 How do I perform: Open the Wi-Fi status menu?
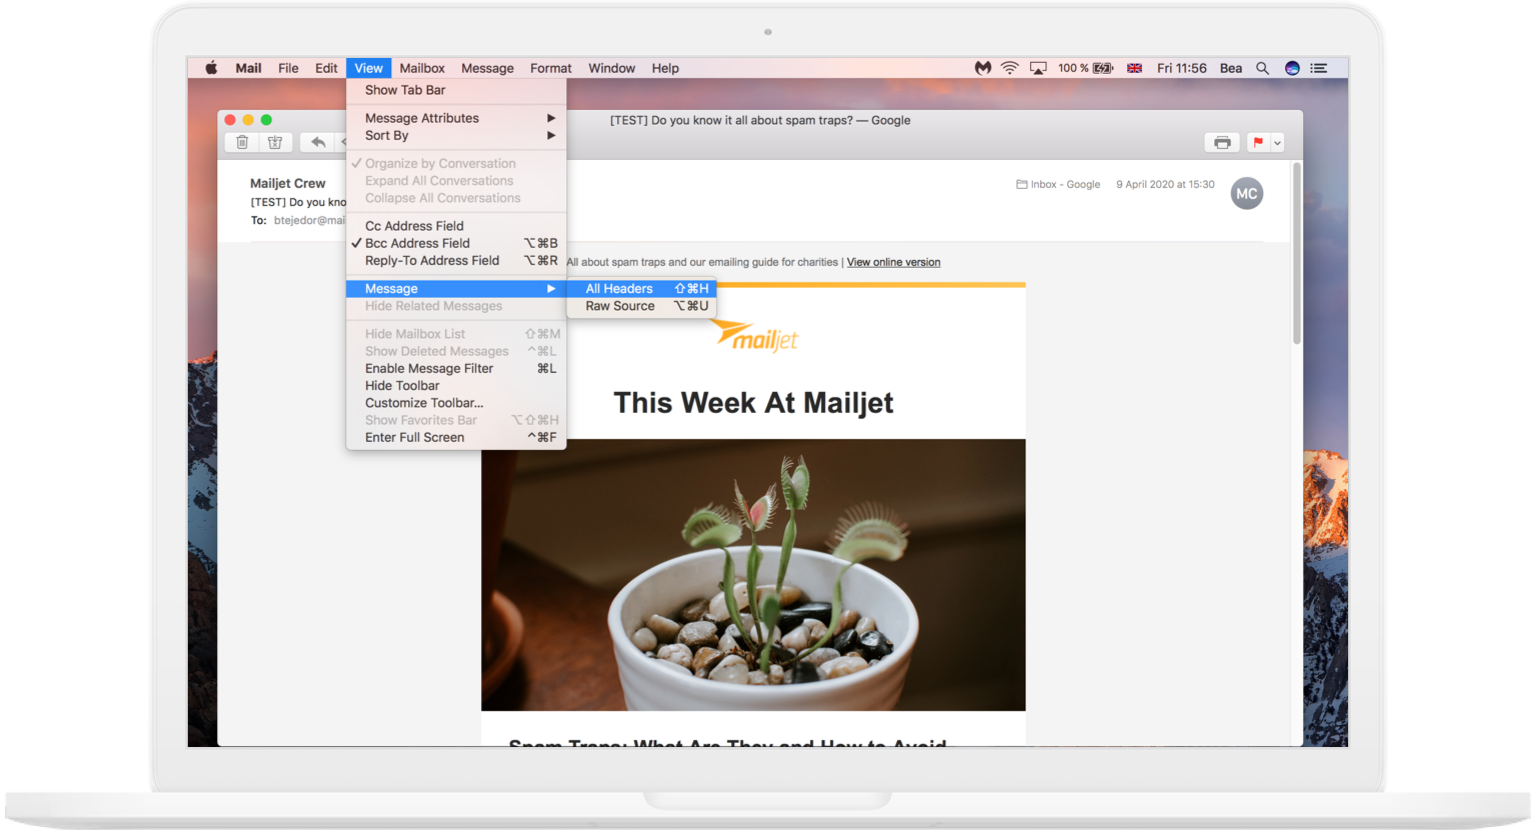(x=1010, y=68)
